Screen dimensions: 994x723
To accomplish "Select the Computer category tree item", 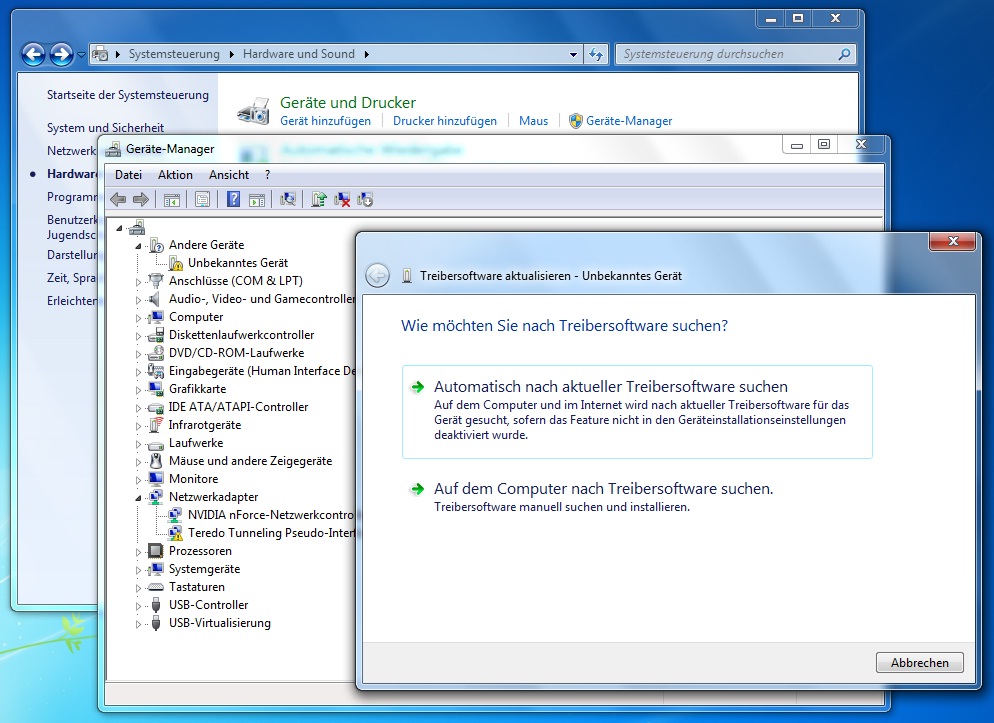I will click(x=196, y=317).
